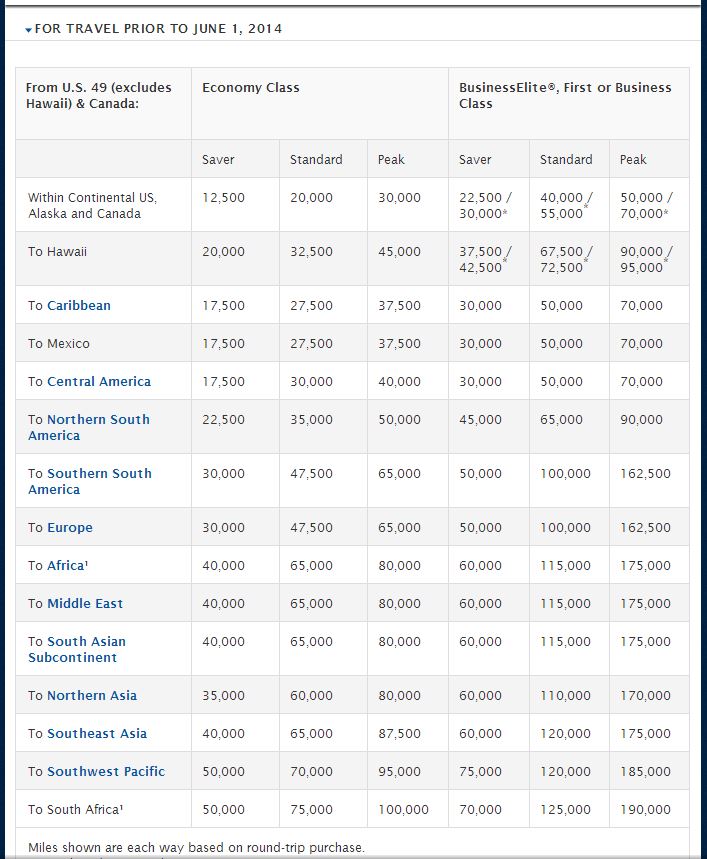Open the Europe destination link

(x=70, y=528)
